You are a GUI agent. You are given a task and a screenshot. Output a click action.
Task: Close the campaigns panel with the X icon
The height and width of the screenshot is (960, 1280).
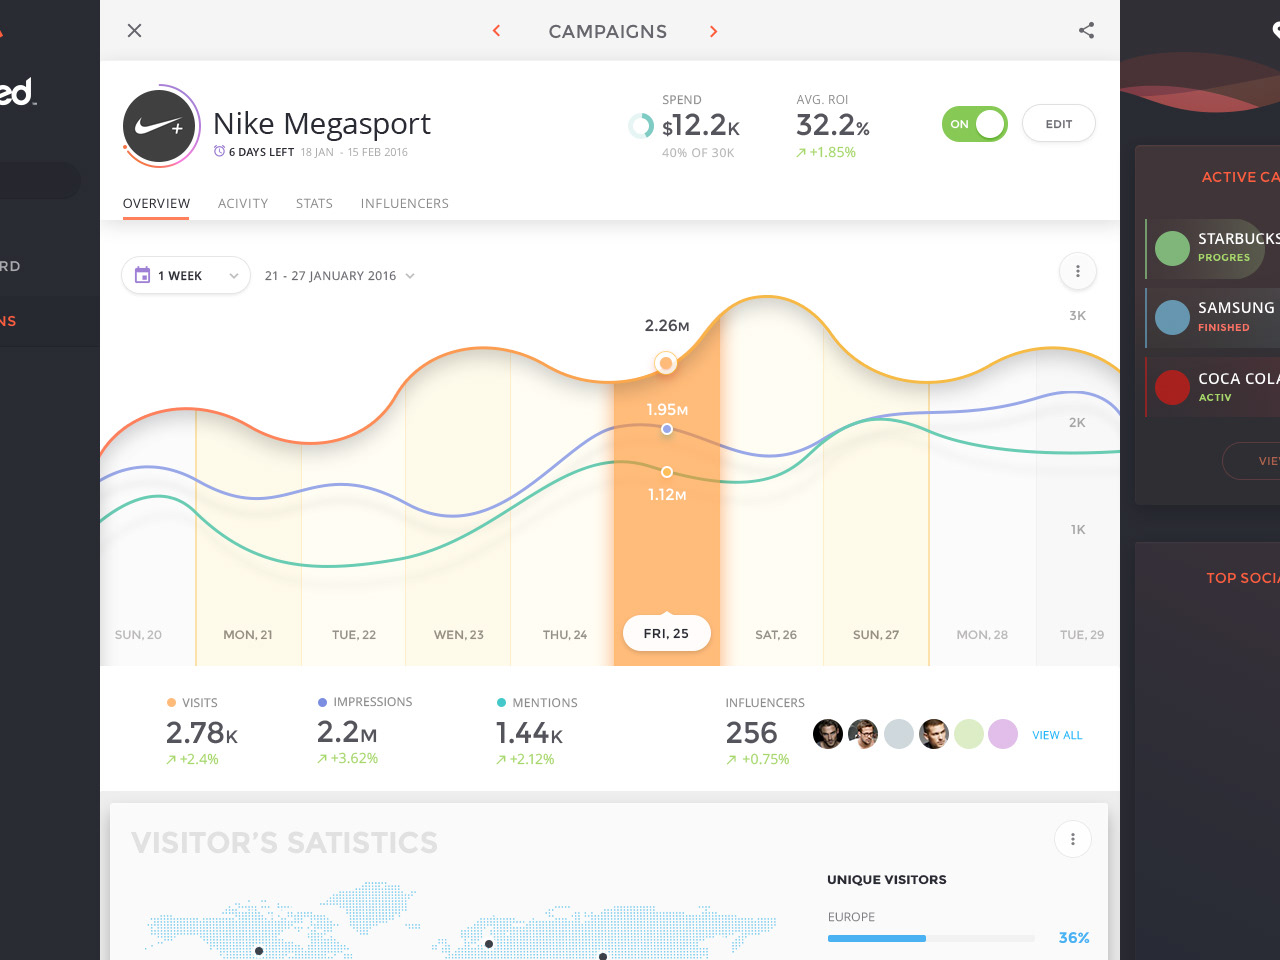pos(134,30)
